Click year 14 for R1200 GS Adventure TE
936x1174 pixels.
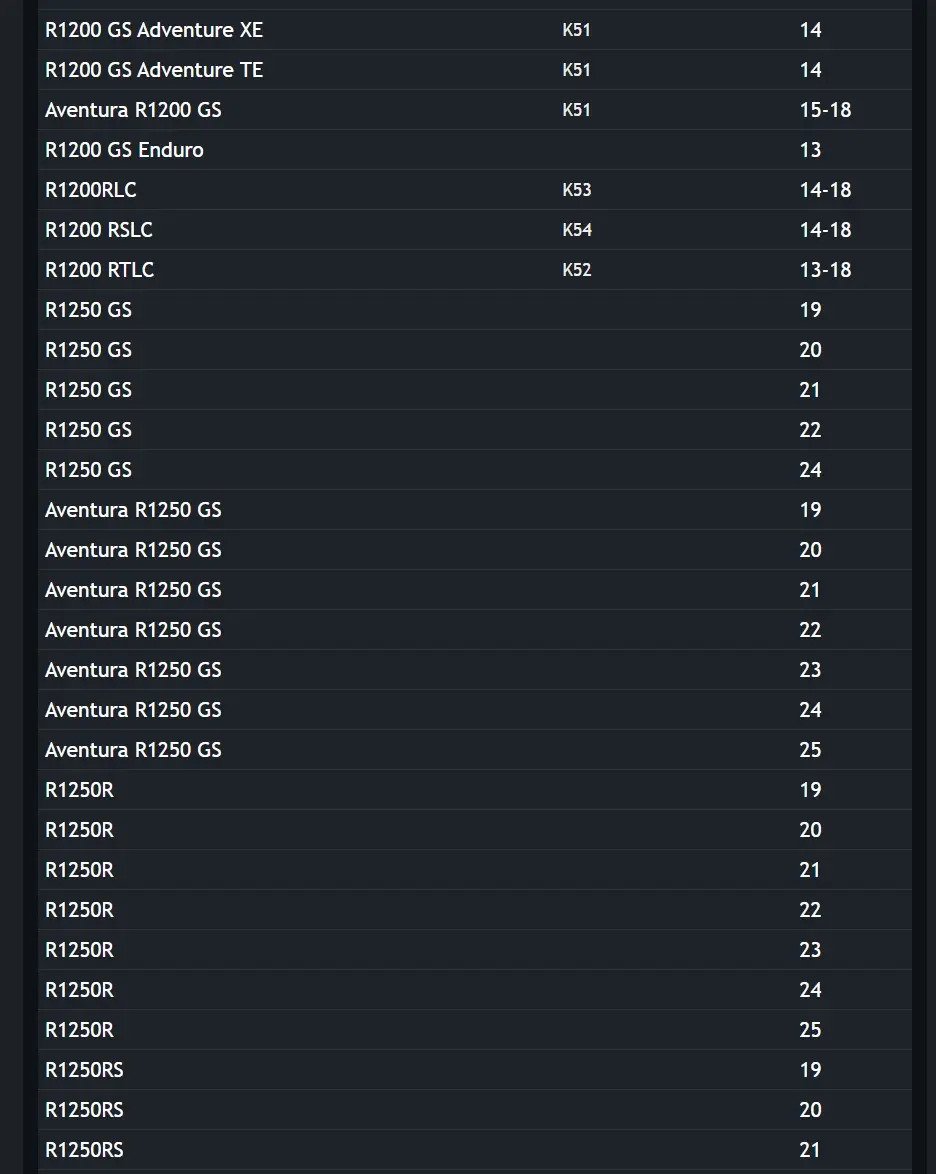[810, 70]
